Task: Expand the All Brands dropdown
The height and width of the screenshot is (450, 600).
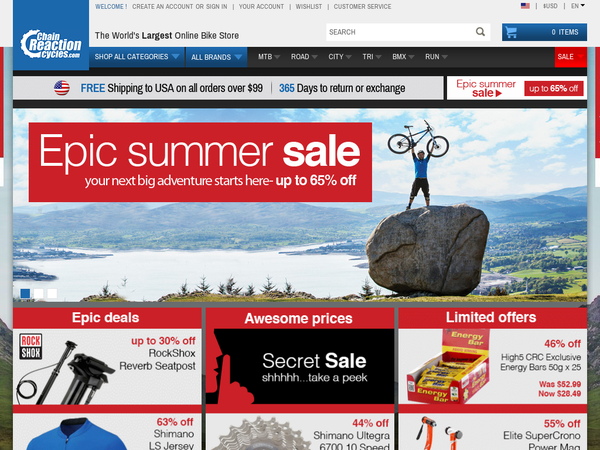Action: point(217,57)
